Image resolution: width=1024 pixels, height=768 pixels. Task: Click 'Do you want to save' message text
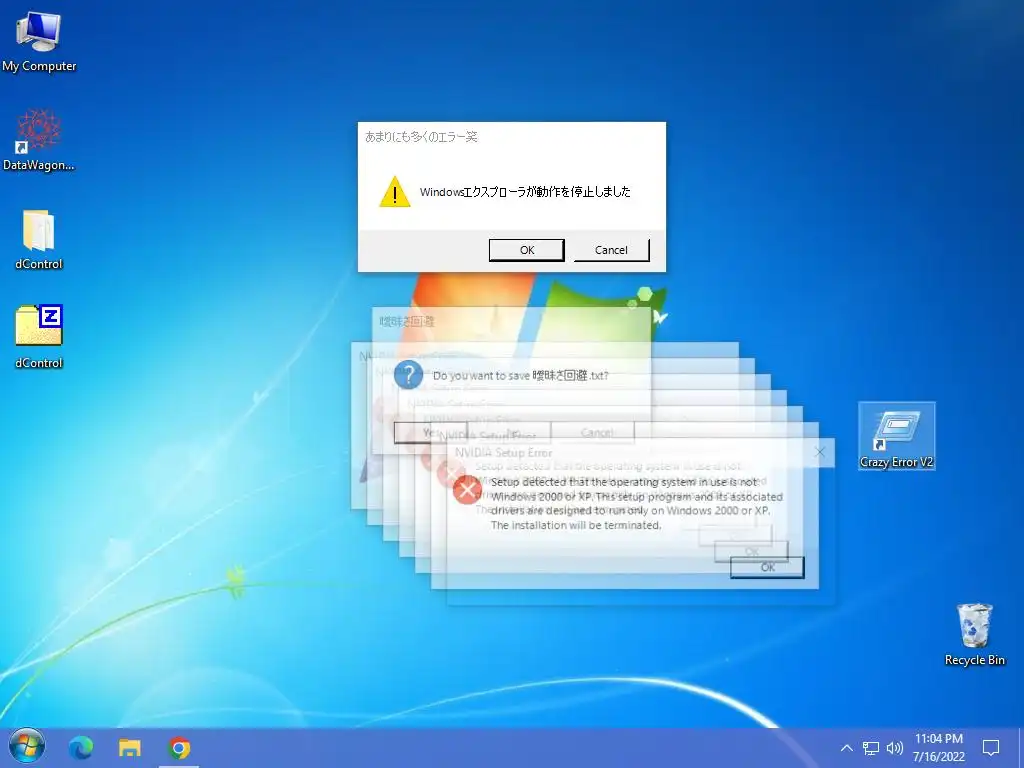520,376
